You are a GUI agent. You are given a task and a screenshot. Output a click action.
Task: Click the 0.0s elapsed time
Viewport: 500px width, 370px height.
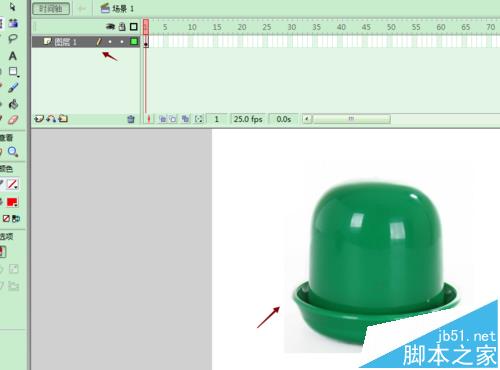pos(284,119)
